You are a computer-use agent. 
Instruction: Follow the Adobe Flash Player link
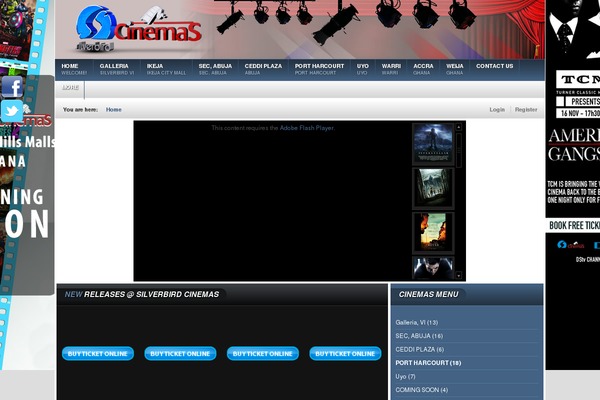[307, 128]
